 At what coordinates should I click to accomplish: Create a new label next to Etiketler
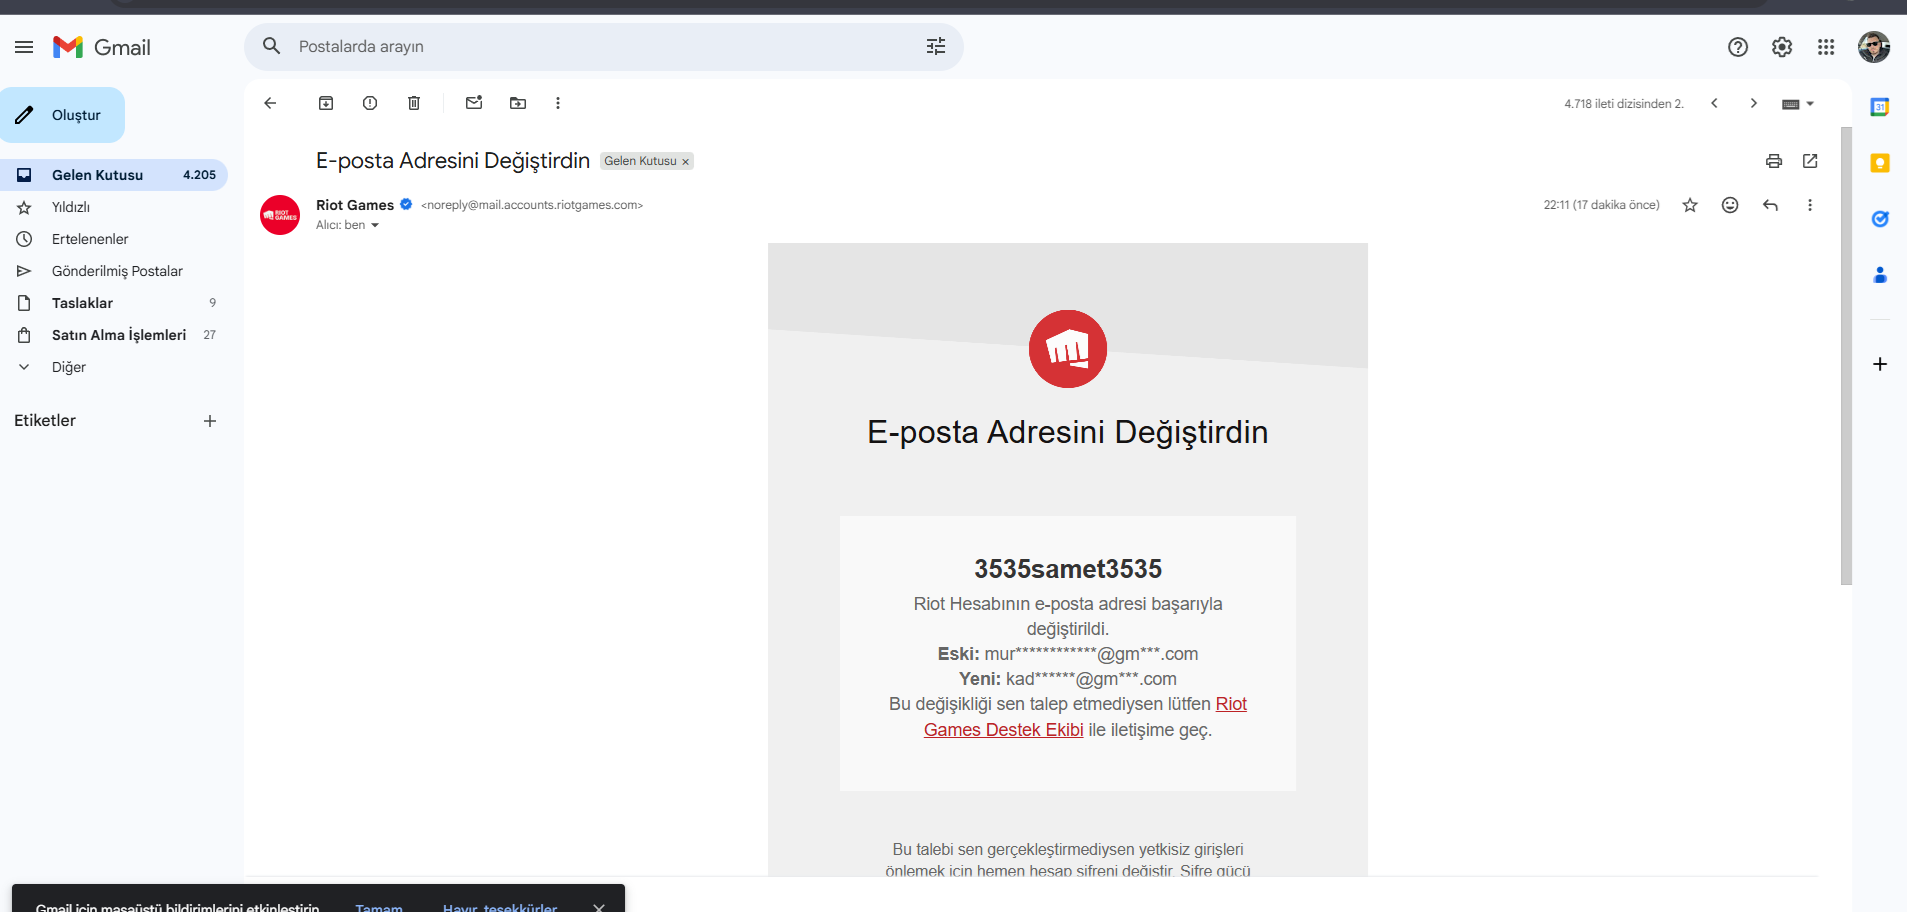click(x=210, y=421)
